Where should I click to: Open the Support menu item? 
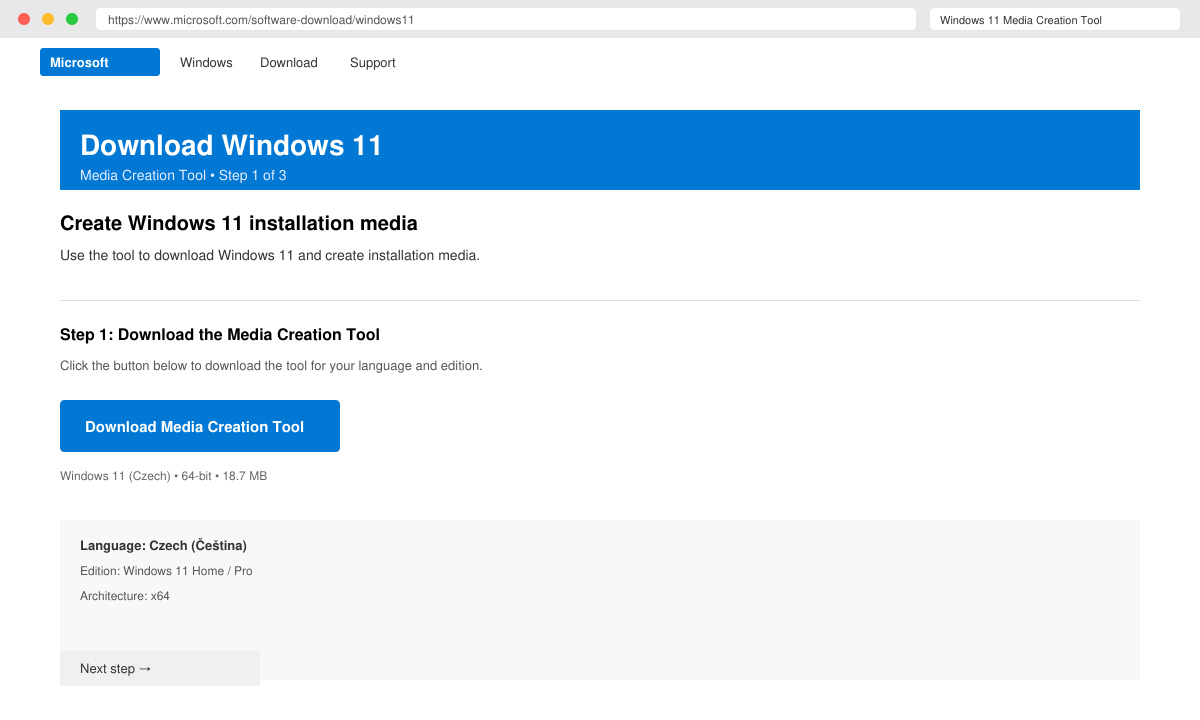click(x=373, y=62)
